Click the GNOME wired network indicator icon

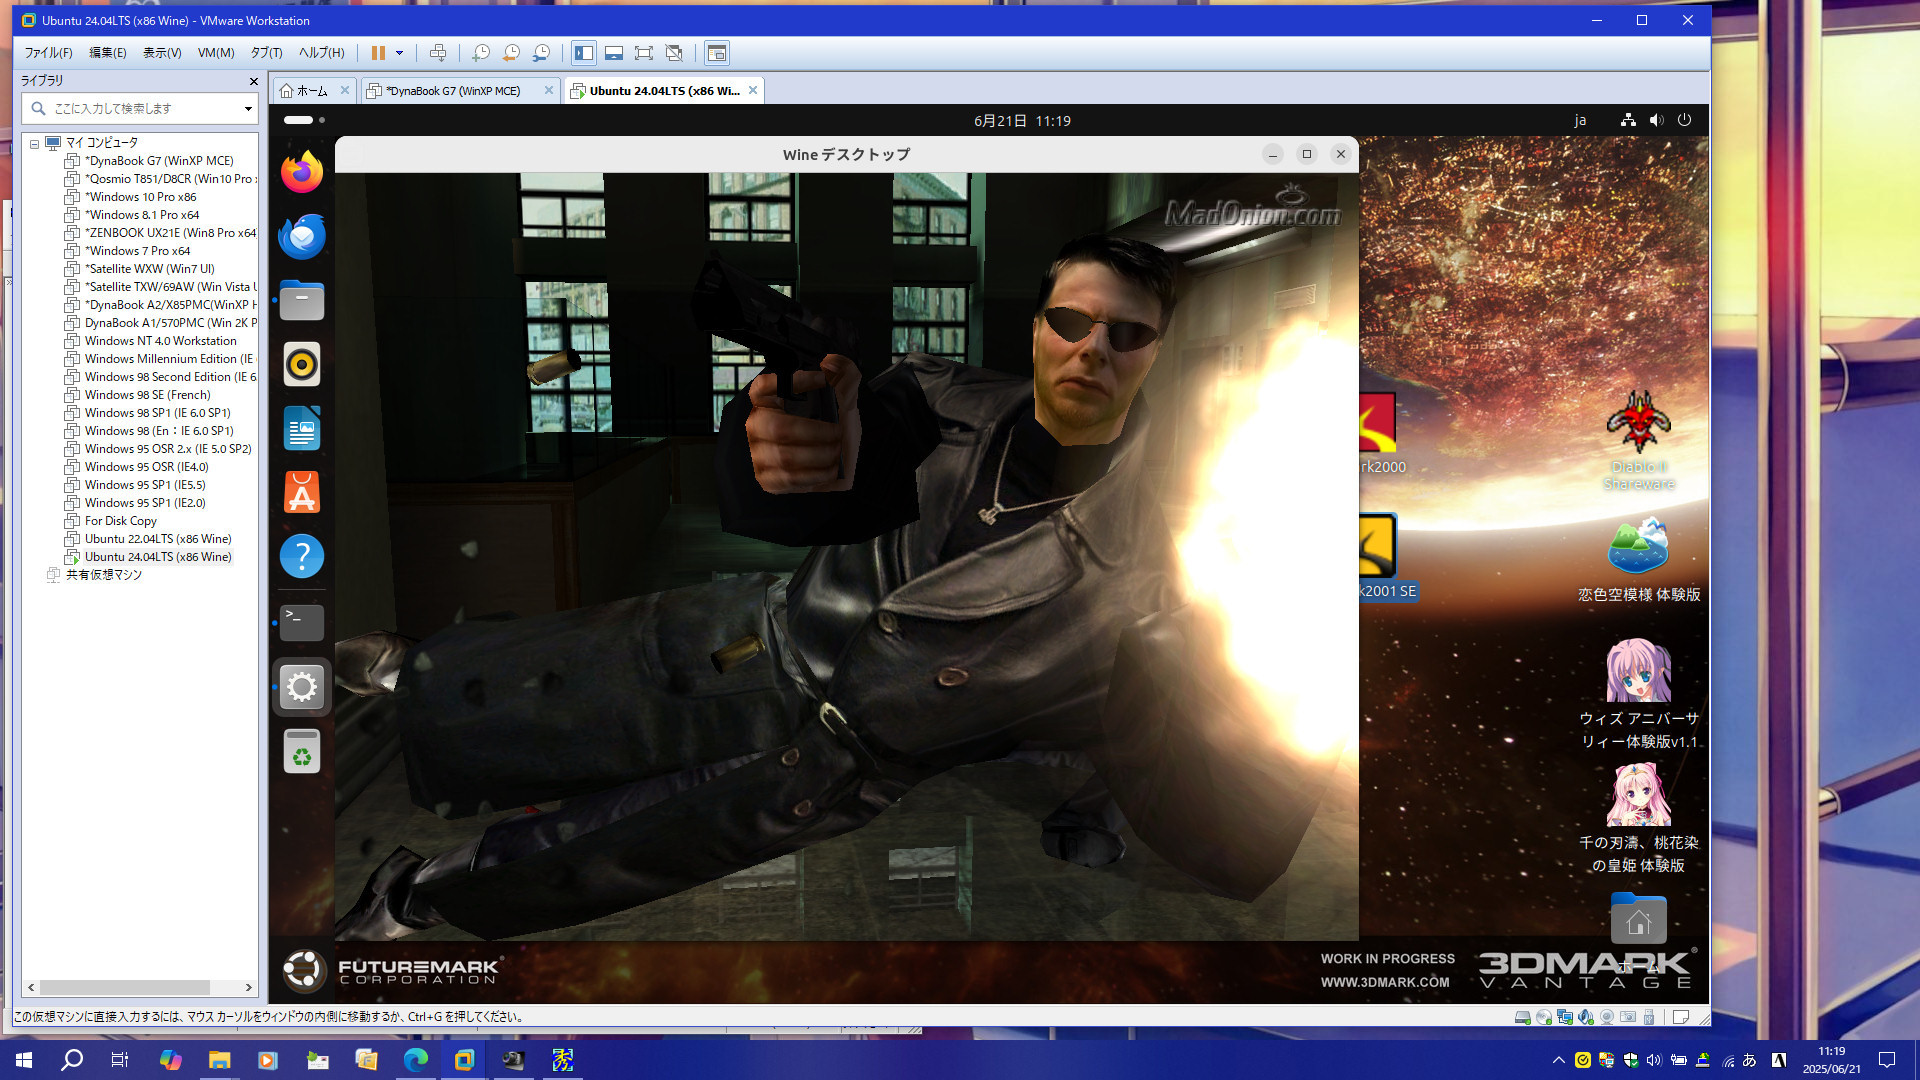1628,120
